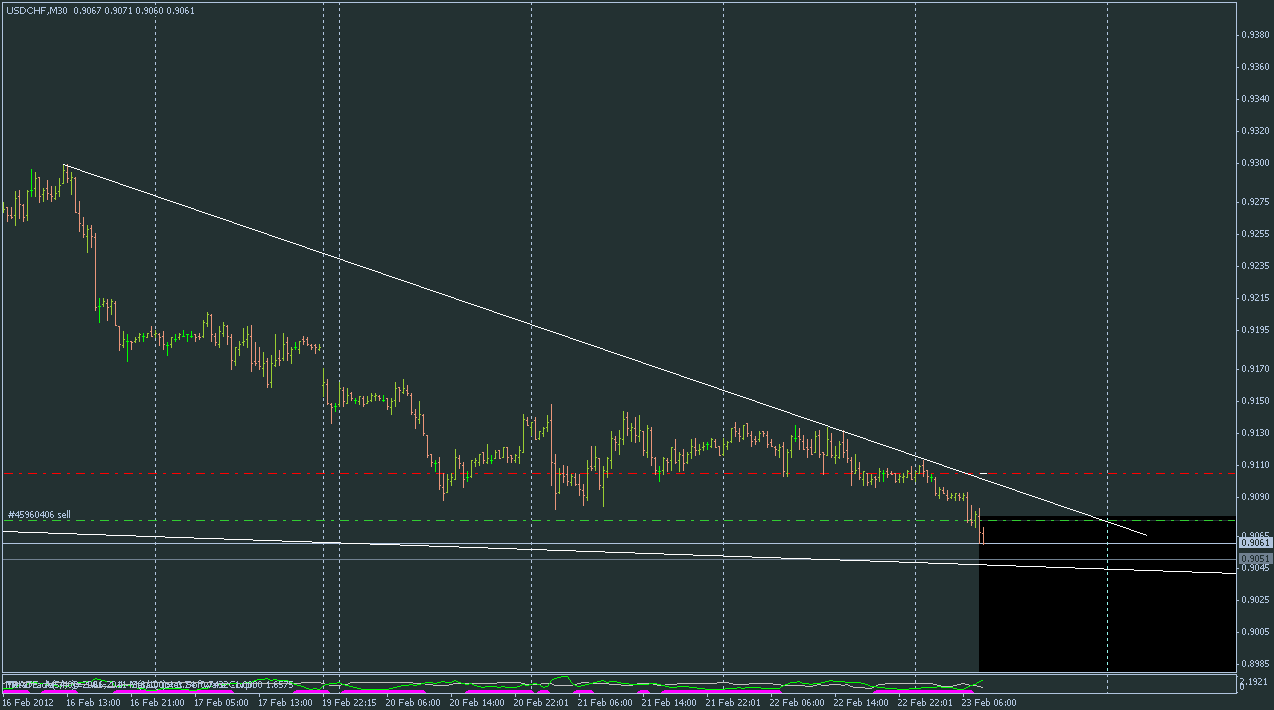Click the 0.9320 price scale label

(x=1257, y=131)
